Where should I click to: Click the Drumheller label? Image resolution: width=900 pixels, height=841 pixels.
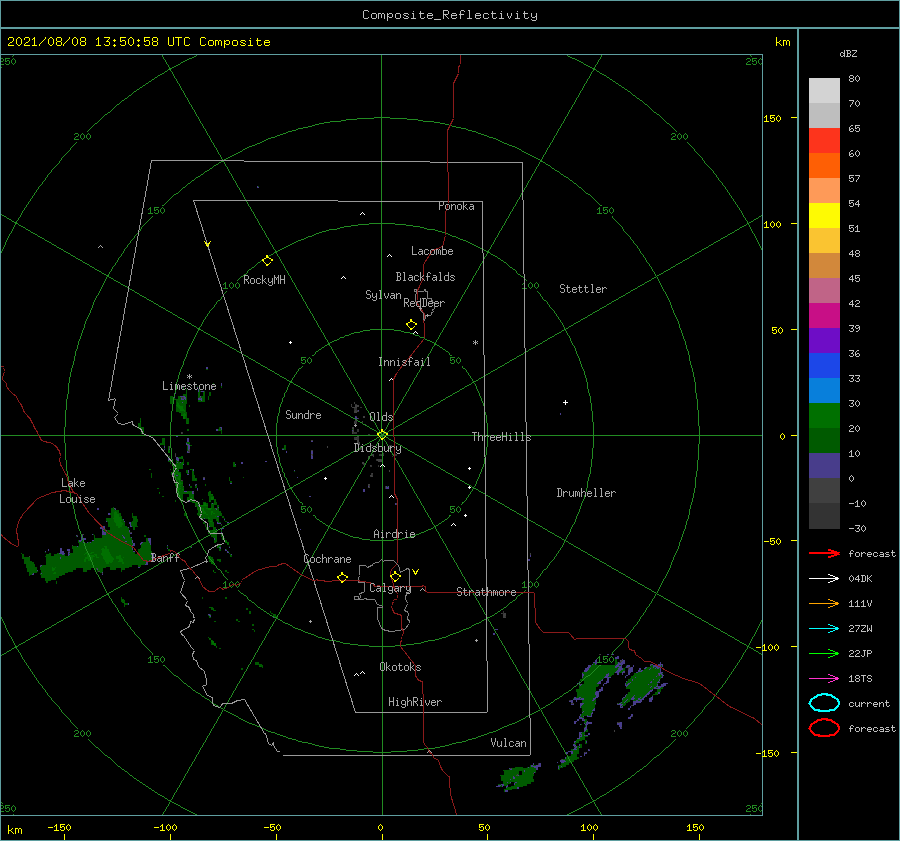click(x=586, y=493)
